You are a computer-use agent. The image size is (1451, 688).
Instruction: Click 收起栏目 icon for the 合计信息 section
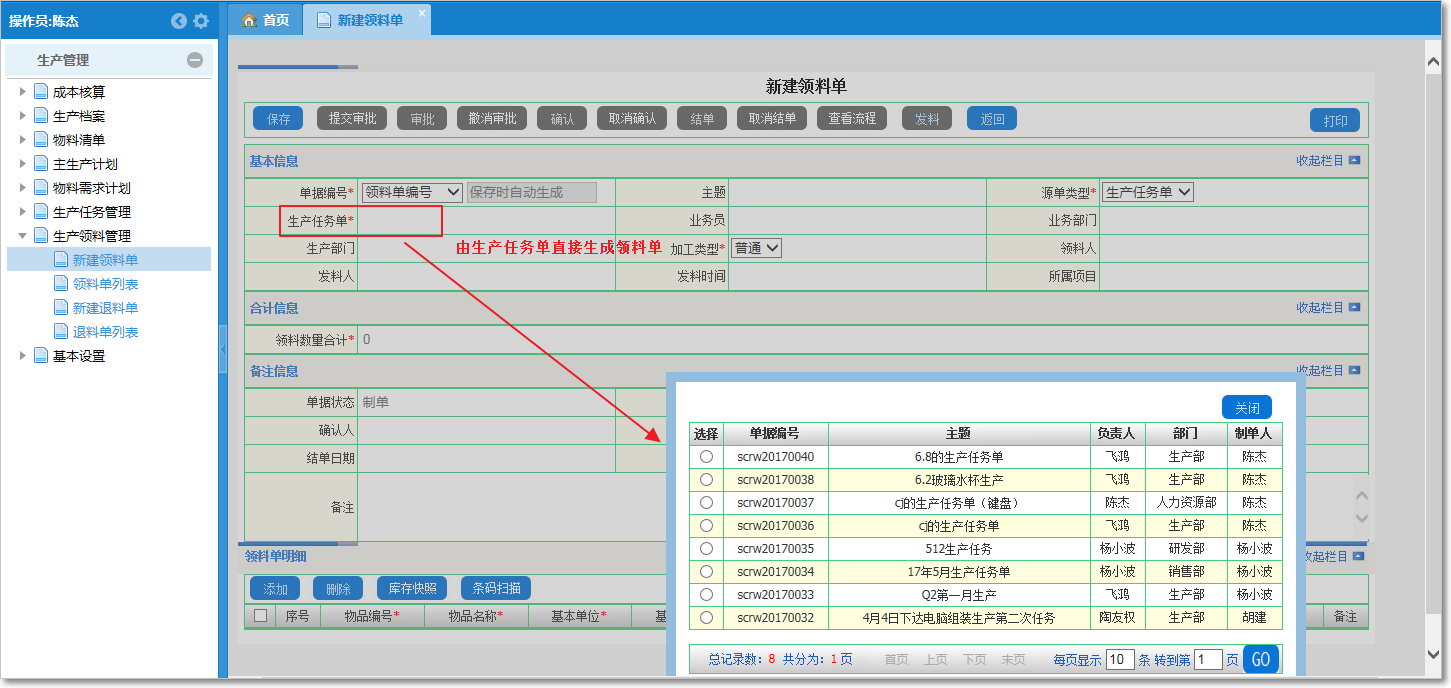(1356, 308)
